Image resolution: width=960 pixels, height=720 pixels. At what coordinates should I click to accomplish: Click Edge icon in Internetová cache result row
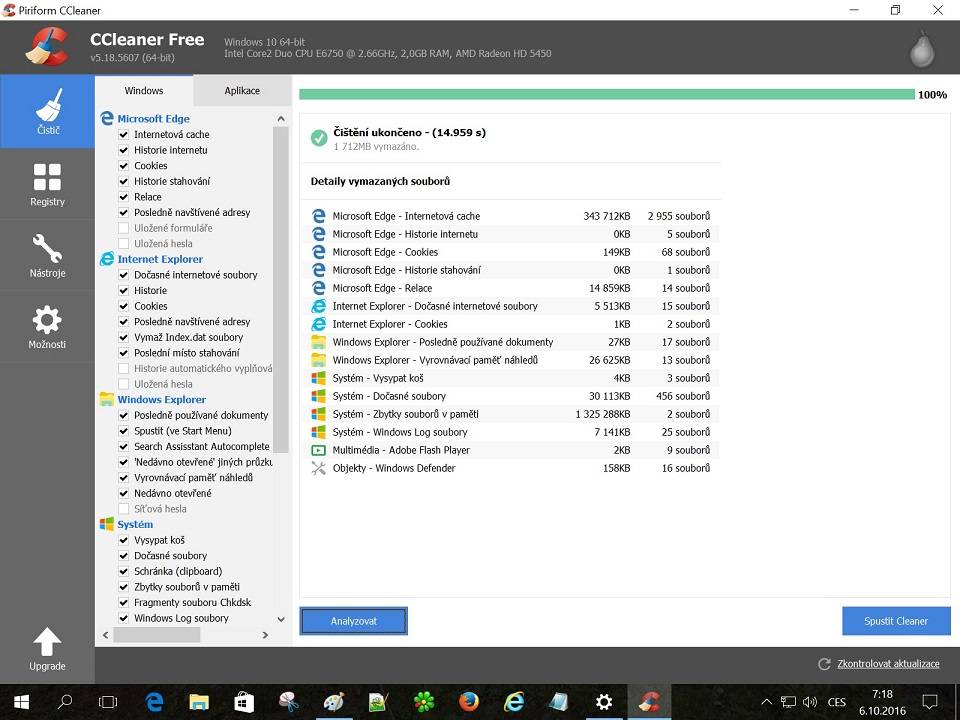tap(318, 216)
